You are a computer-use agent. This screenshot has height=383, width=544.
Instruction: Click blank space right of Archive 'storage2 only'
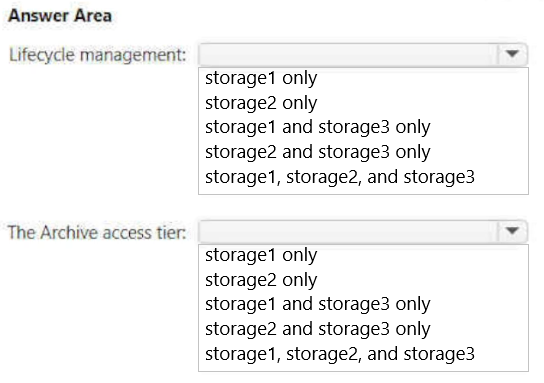click(423, 280)
